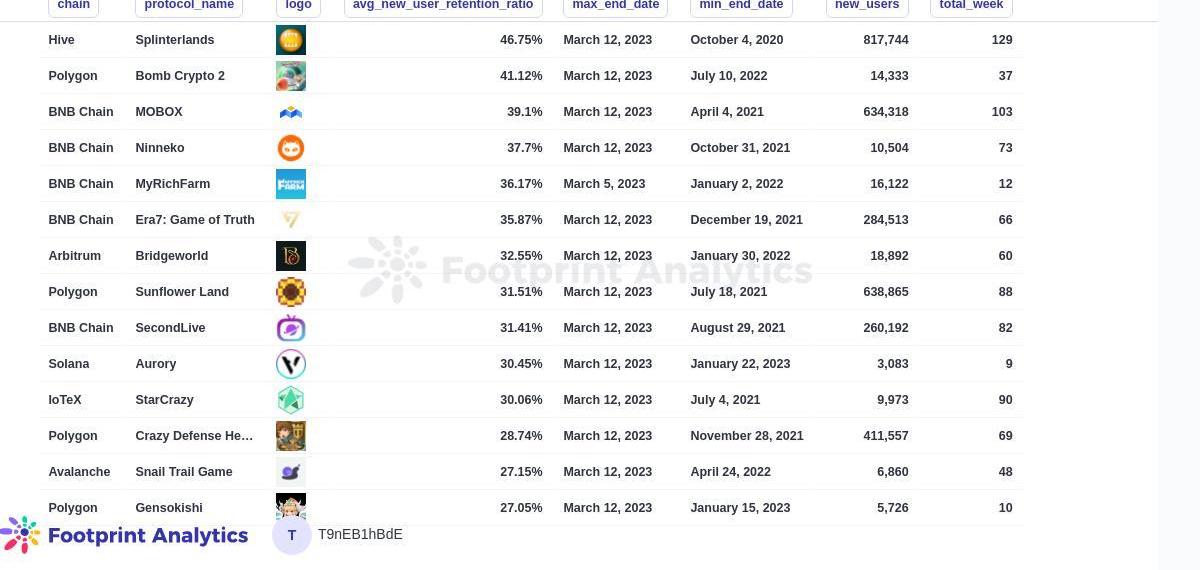Image resolution: width=1200 pixels, height=570 pixels.
Task: Open the T9nEB1hBdE author name
Action: click(x=360, y=535)
